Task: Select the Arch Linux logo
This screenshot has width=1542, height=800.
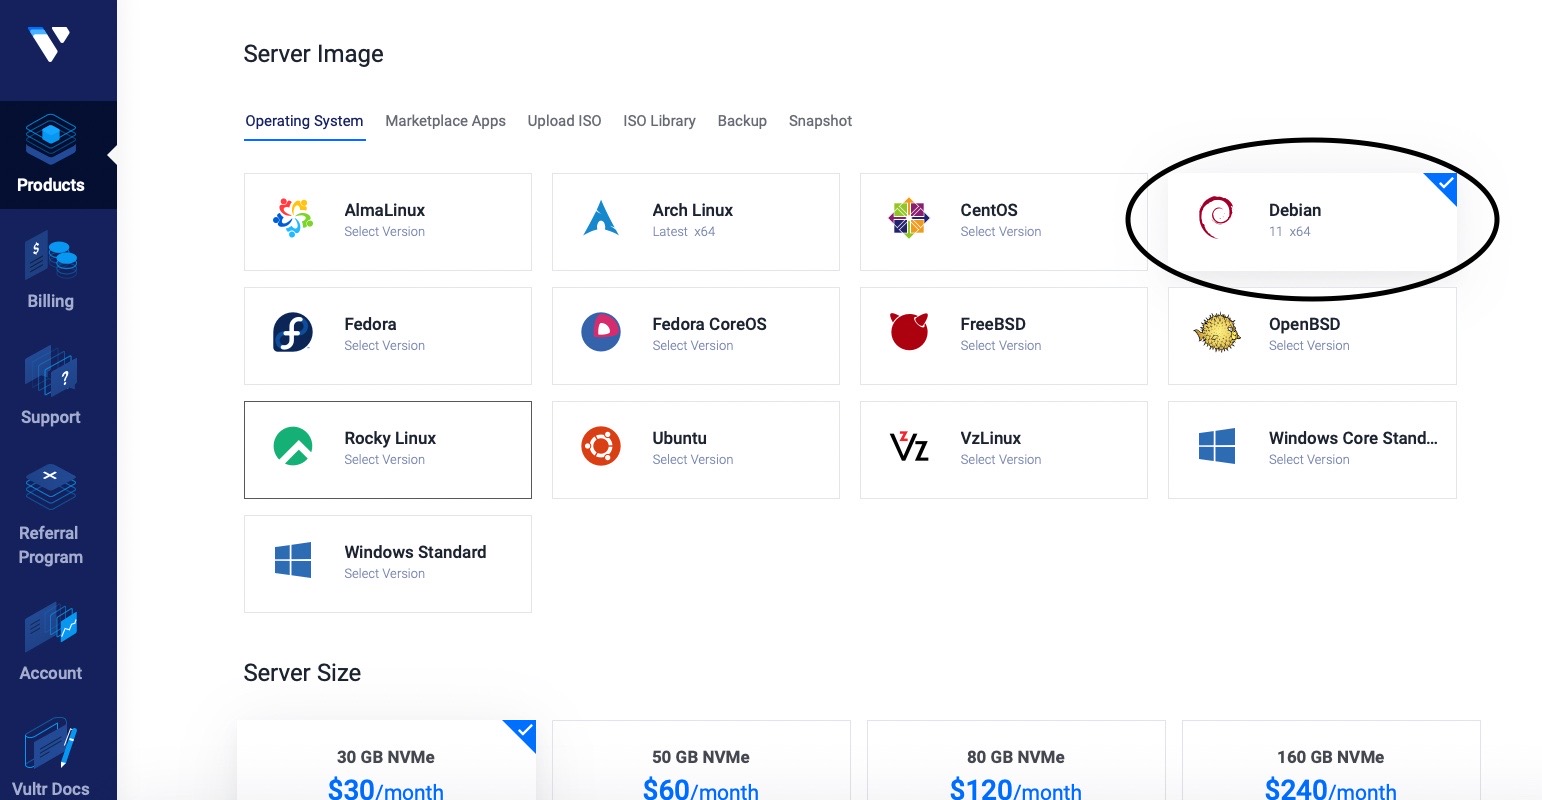Action: 601,218
